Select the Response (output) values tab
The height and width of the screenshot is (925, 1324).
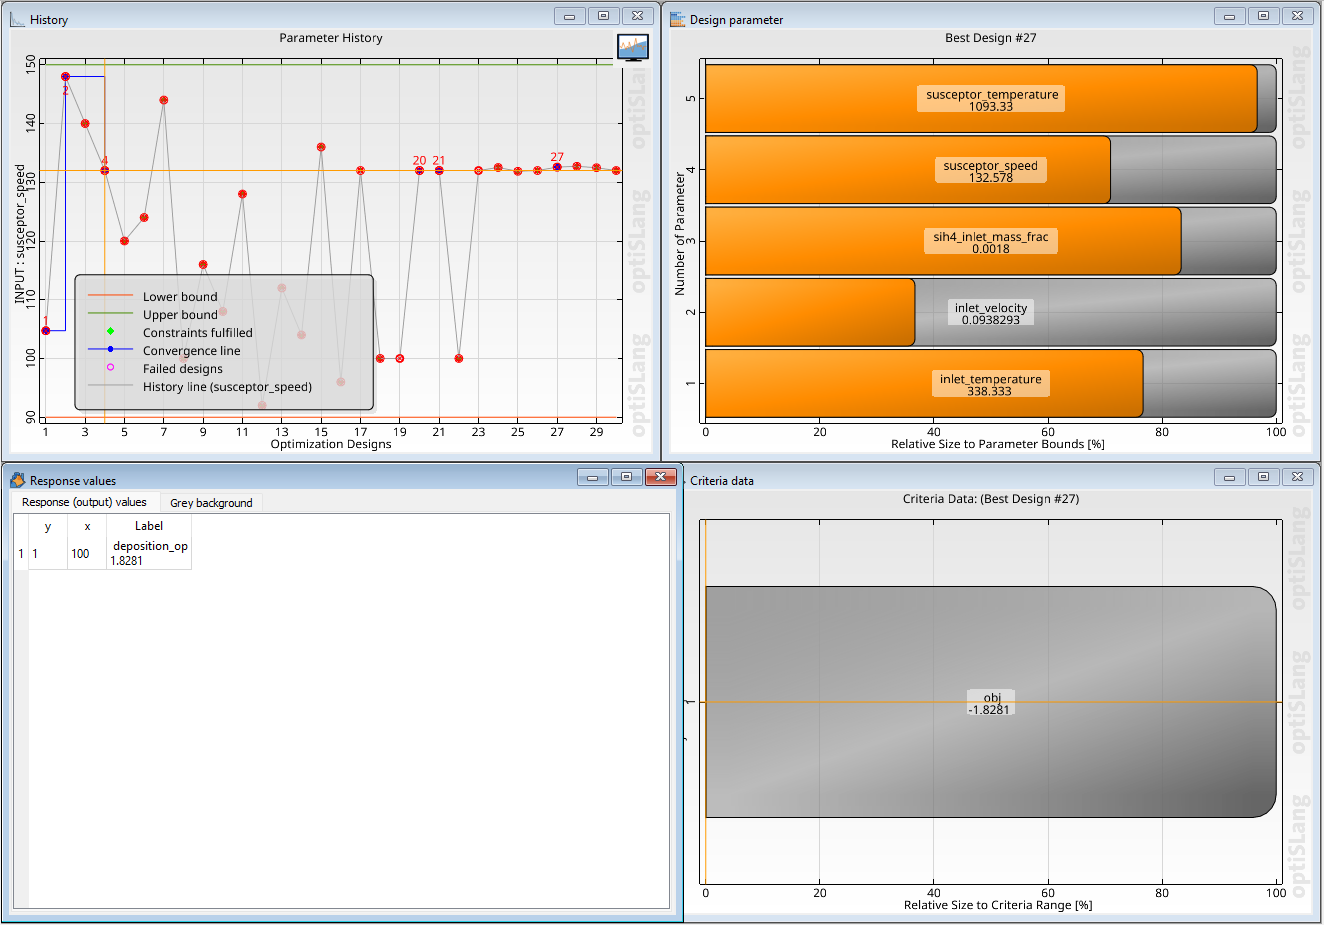point(84,502)
